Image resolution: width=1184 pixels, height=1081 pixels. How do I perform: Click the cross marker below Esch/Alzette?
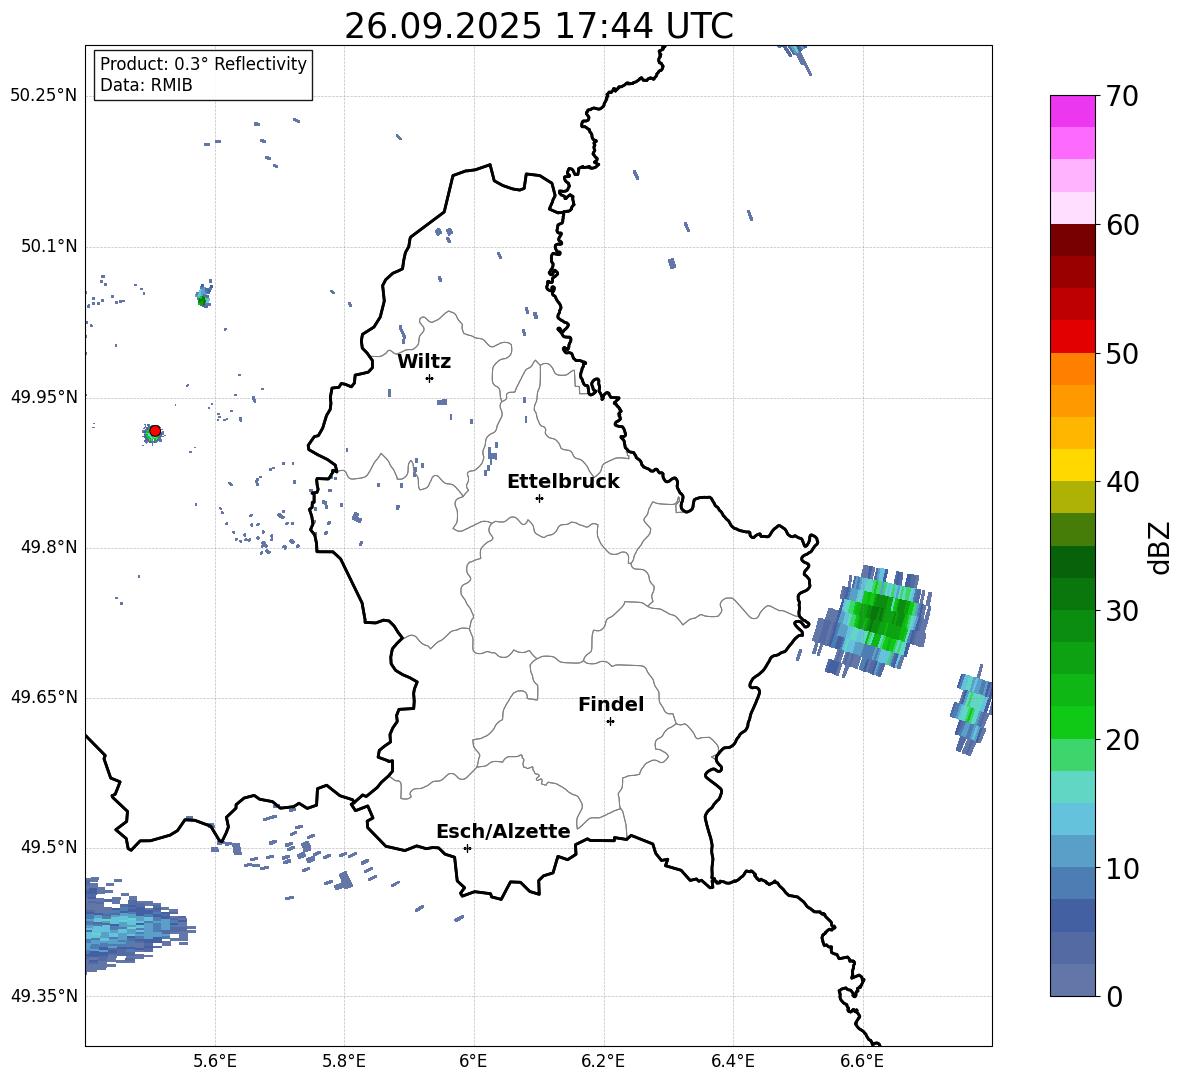click(467, 848)
